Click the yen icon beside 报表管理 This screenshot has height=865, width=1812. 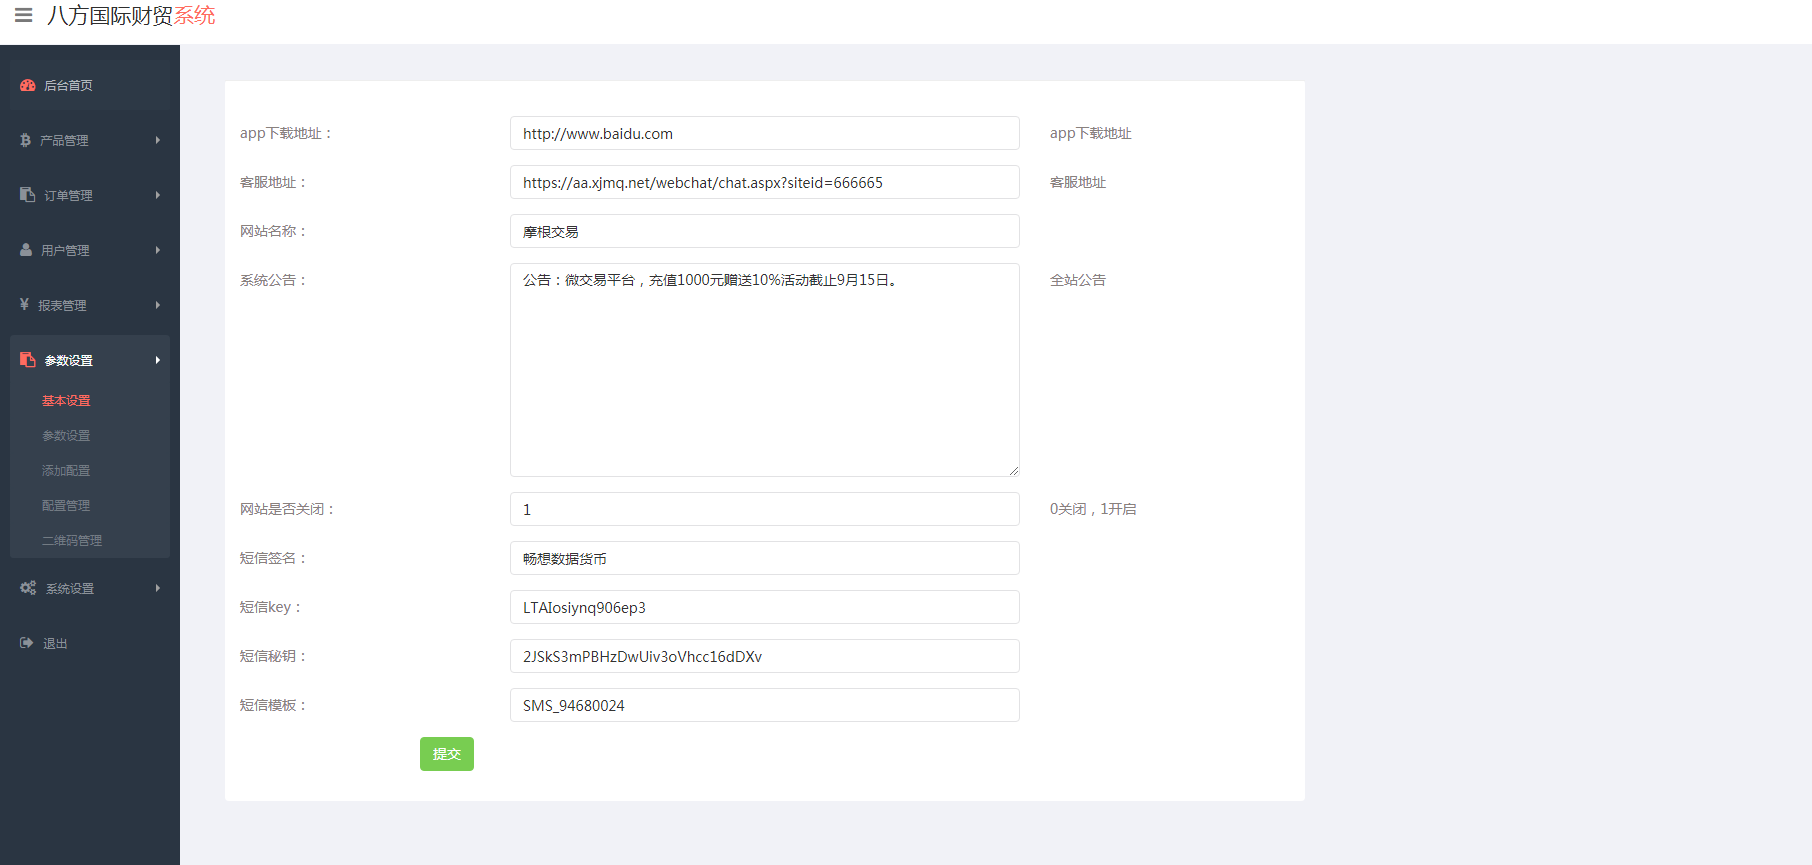24,305
